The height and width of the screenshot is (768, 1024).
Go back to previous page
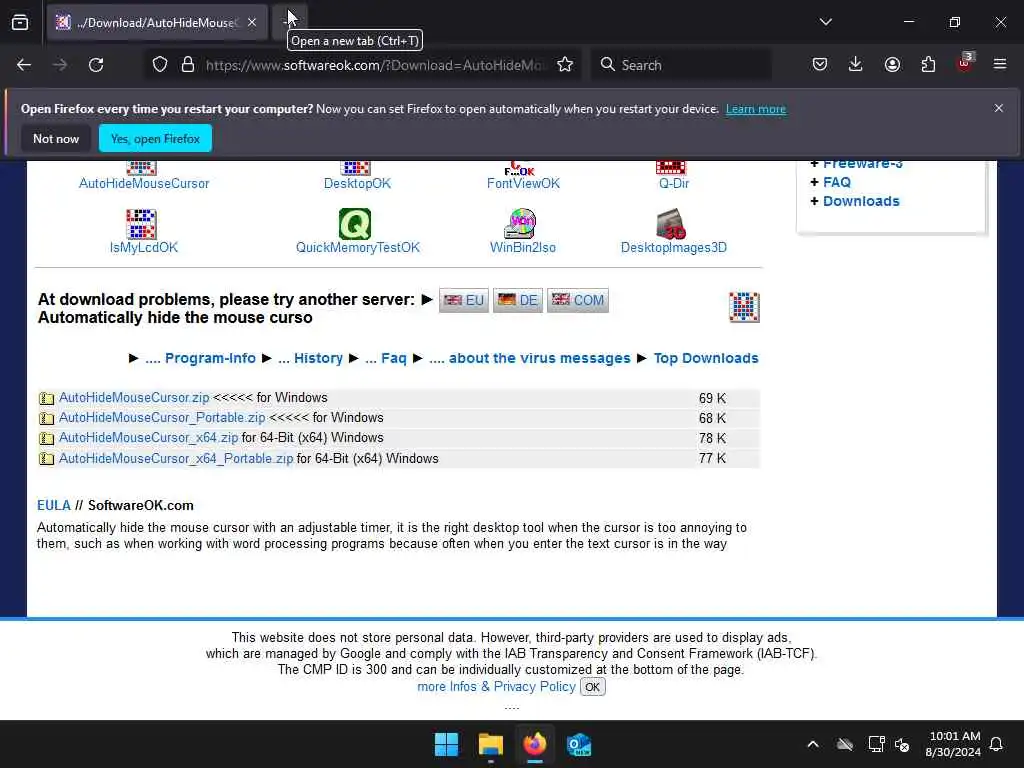(24, 65)
